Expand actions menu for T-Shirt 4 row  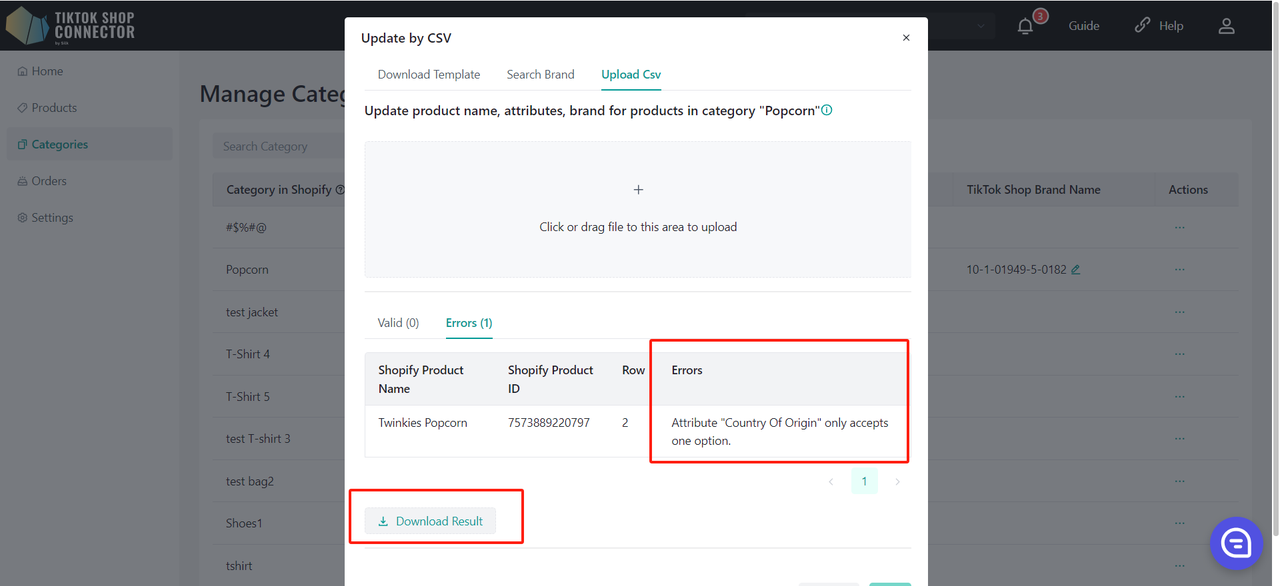click(x=1180, y=354)
